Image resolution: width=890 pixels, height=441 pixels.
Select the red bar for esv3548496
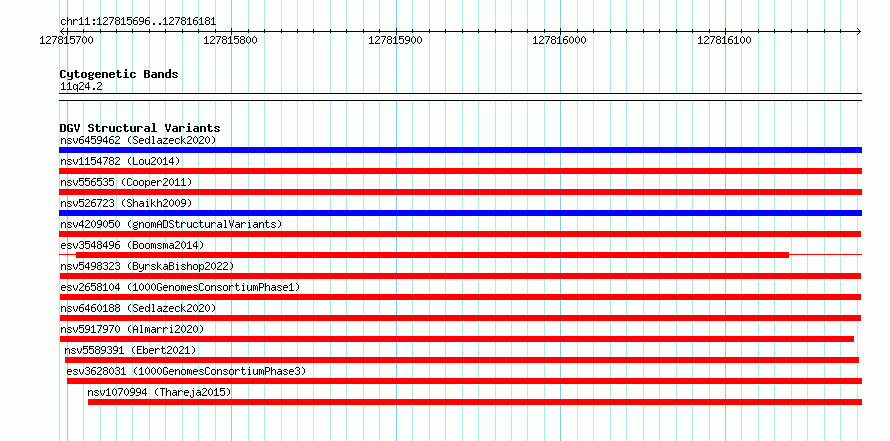[x=433, y=255]
